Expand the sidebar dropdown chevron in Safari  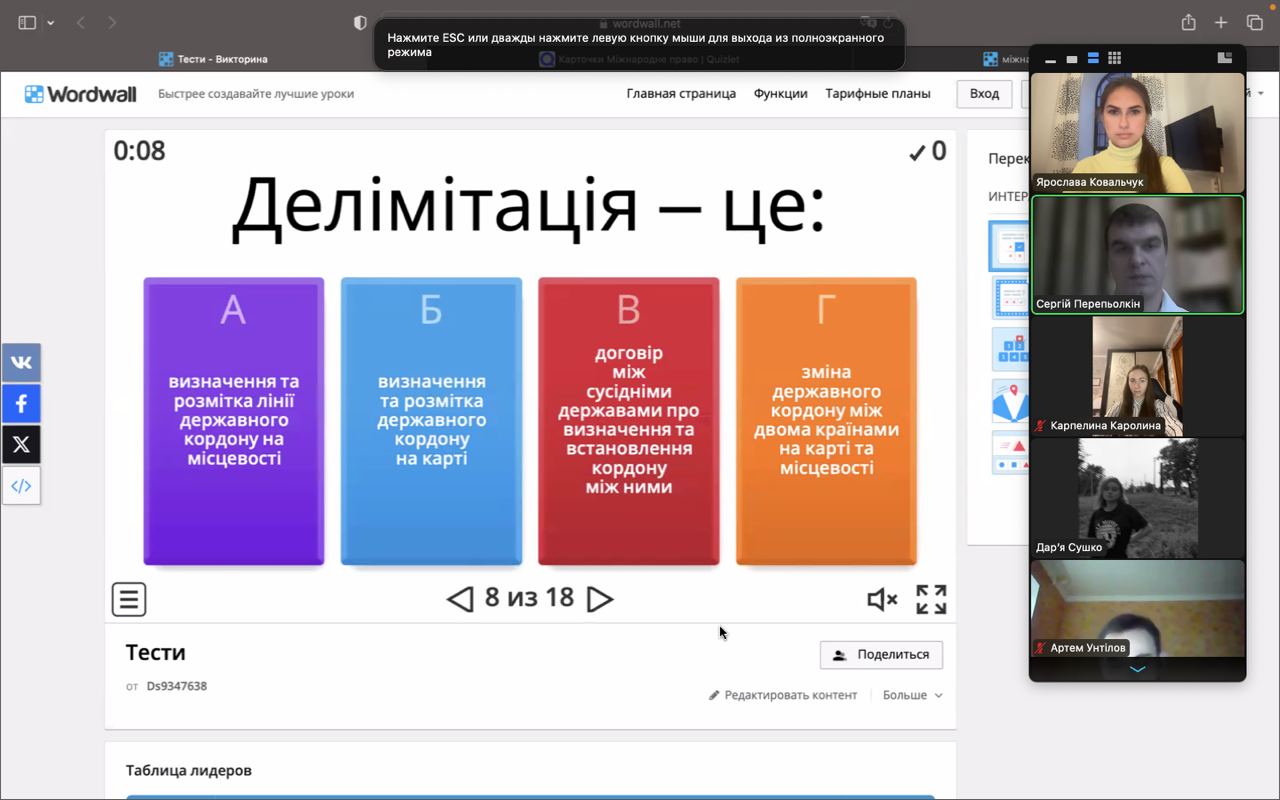(51, 23)
